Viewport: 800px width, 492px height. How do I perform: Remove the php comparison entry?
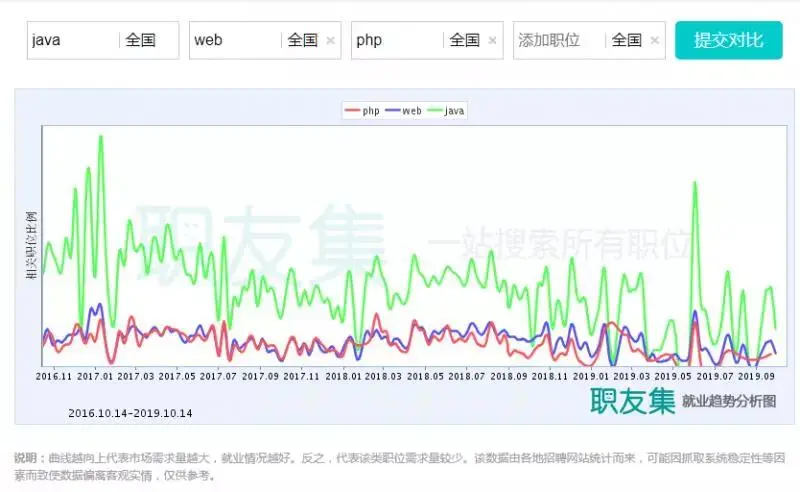click(x=492, y=40)
